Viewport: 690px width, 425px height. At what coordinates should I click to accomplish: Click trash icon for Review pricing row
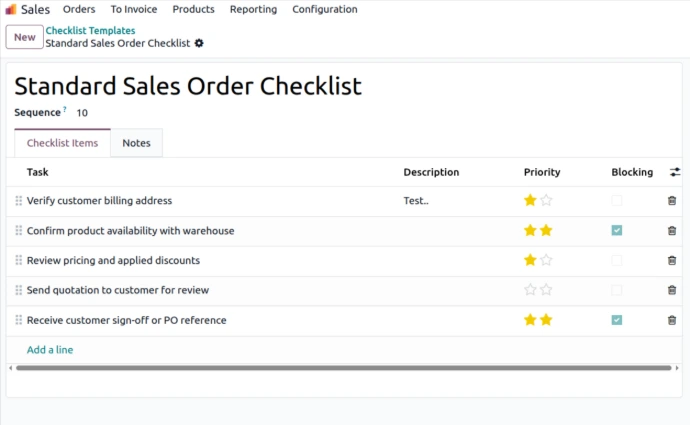pos(672,260)
